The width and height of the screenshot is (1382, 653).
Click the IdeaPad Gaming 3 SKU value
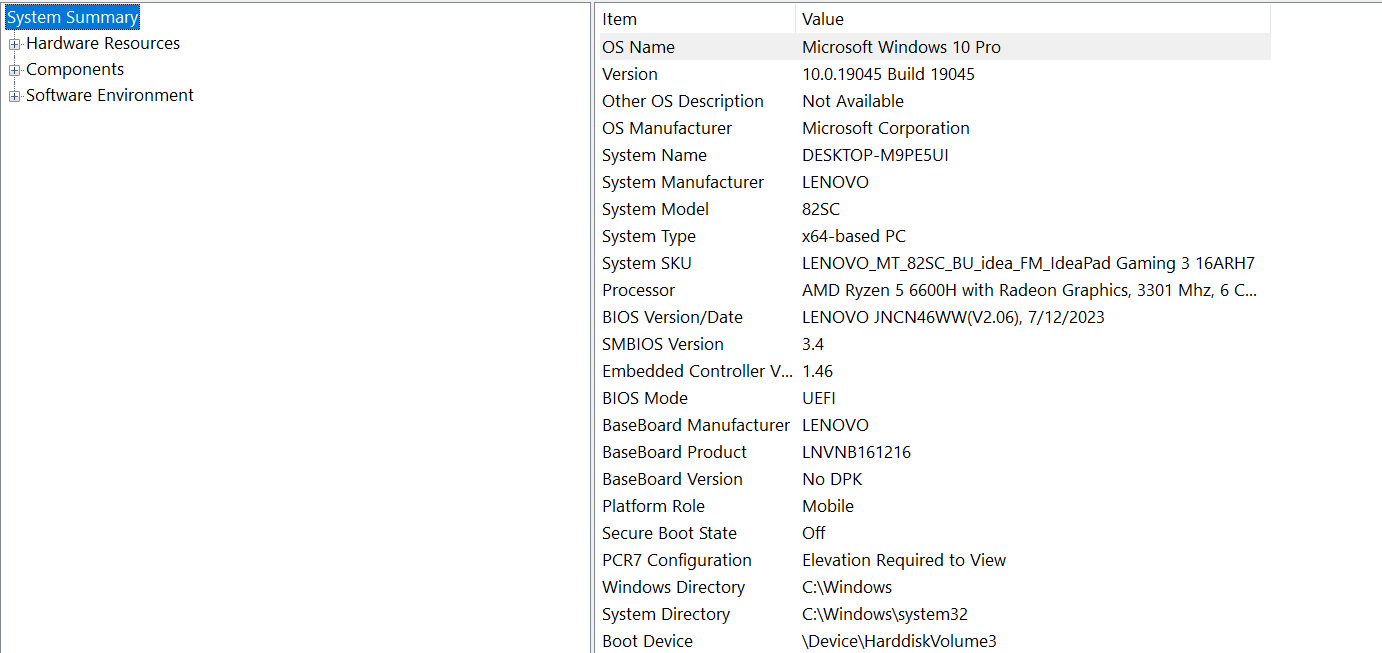1028,263
